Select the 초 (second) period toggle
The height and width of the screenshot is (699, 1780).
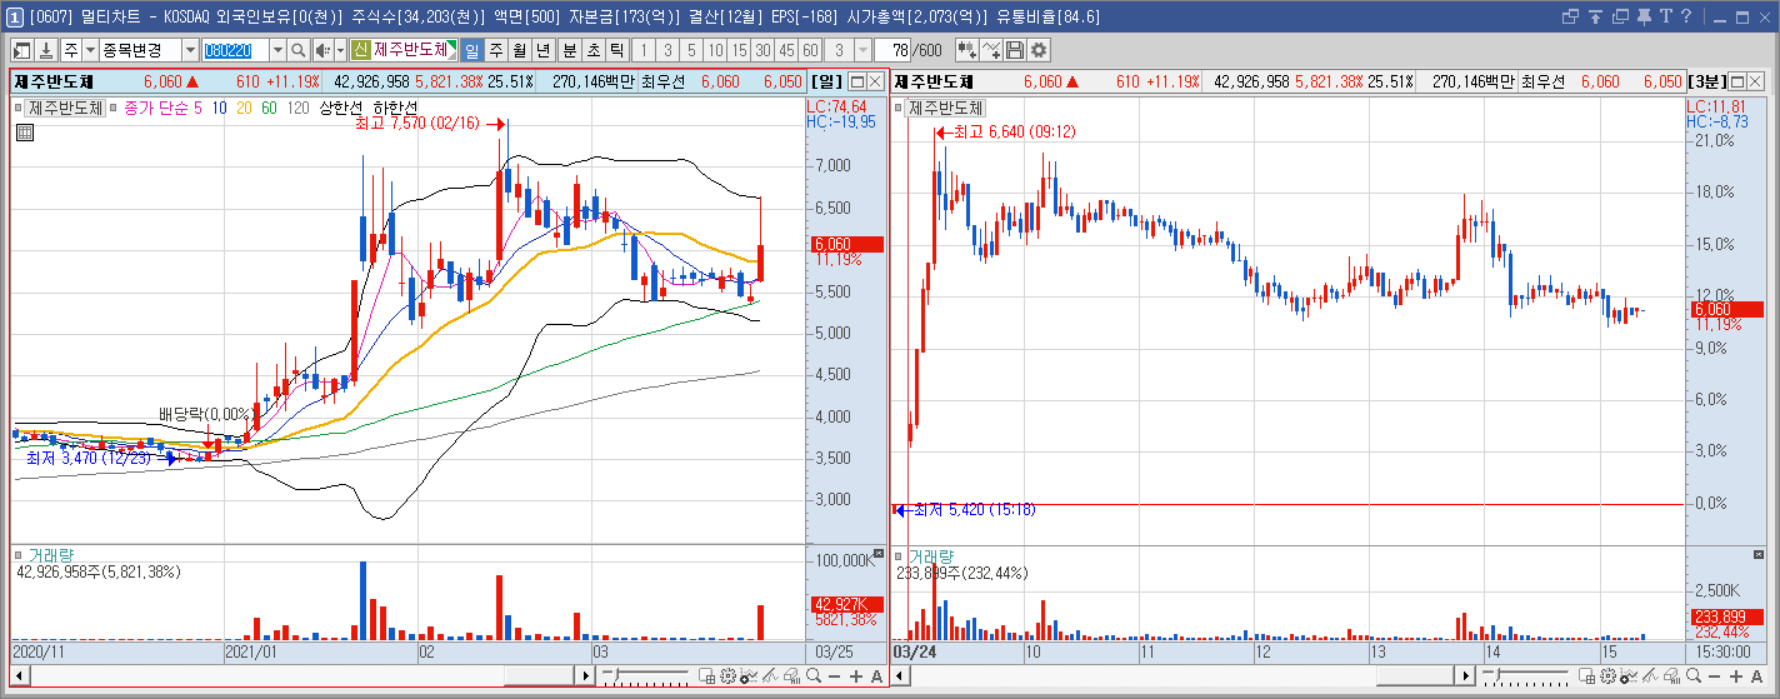(594, 50)
